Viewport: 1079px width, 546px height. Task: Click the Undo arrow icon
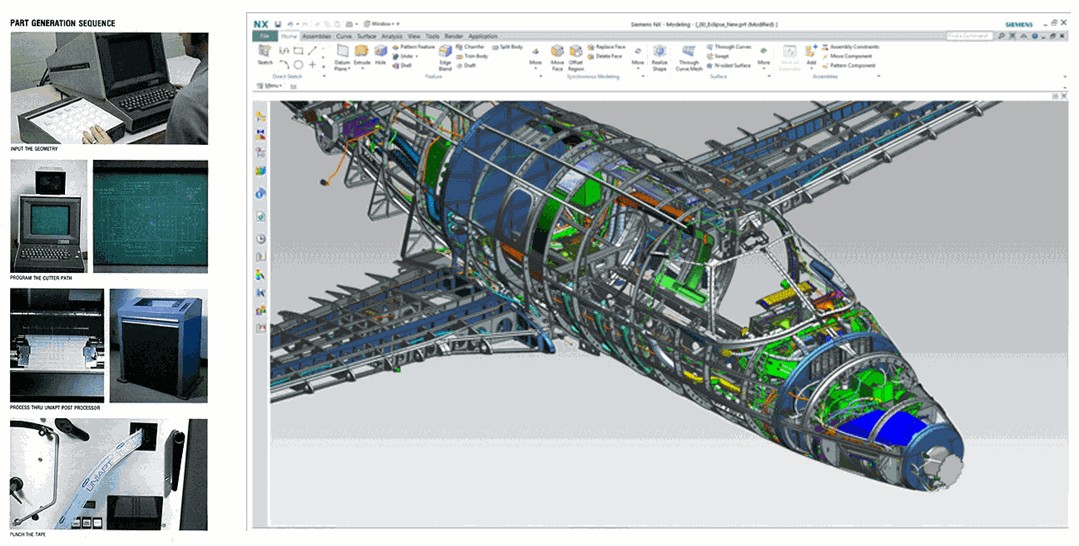click(x=290, y=24)
